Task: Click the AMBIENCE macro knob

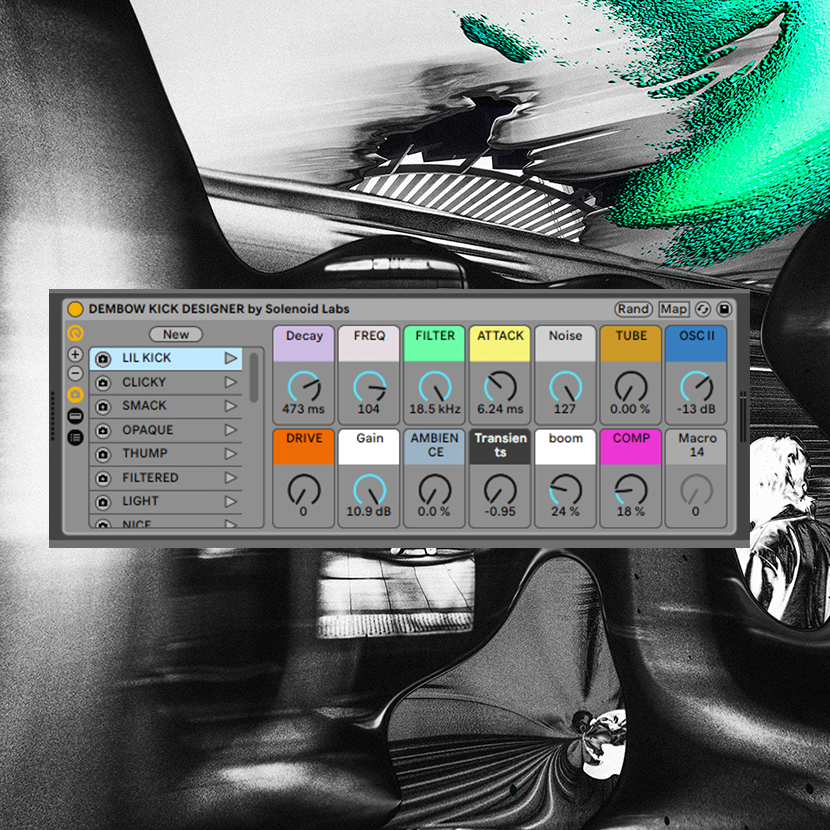Action: point(435,490)
